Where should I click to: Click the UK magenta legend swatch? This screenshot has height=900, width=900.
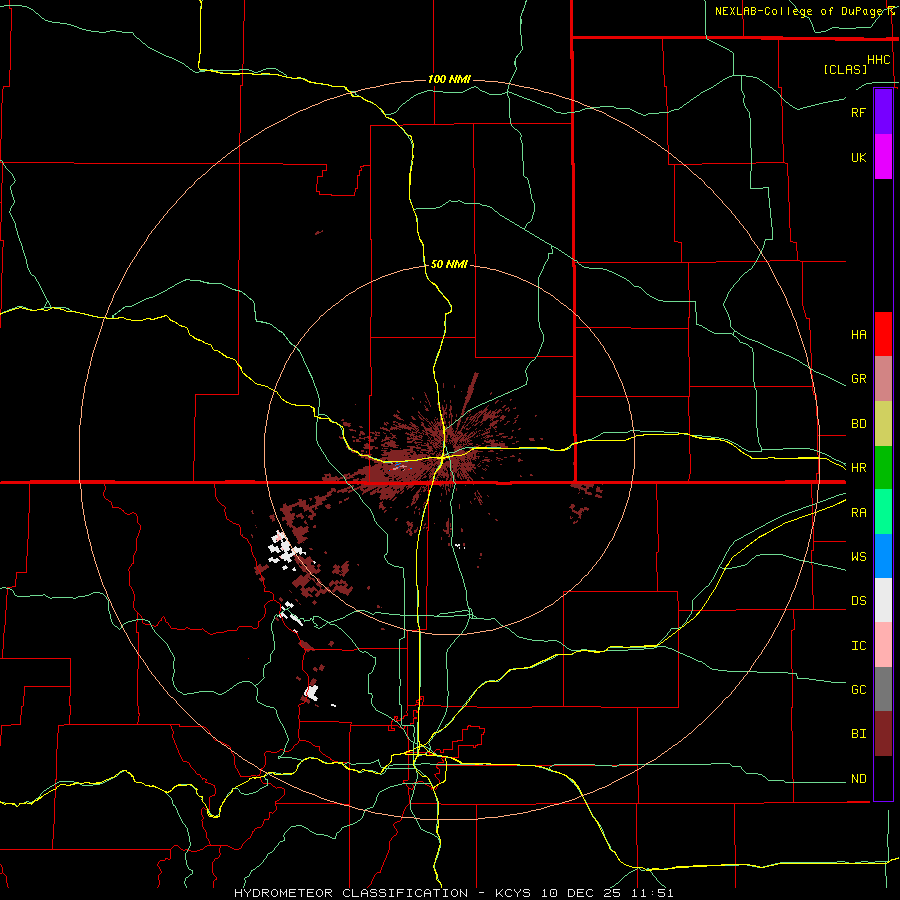[883, 157]
